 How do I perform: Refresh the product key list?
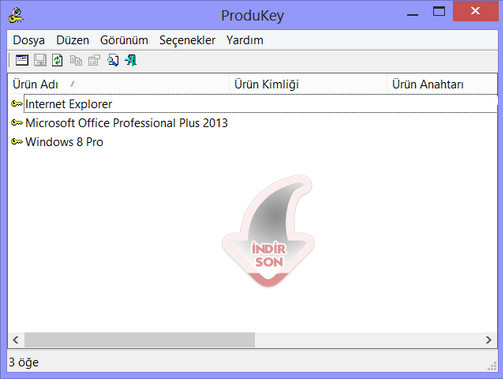click(x=57, y=60)
